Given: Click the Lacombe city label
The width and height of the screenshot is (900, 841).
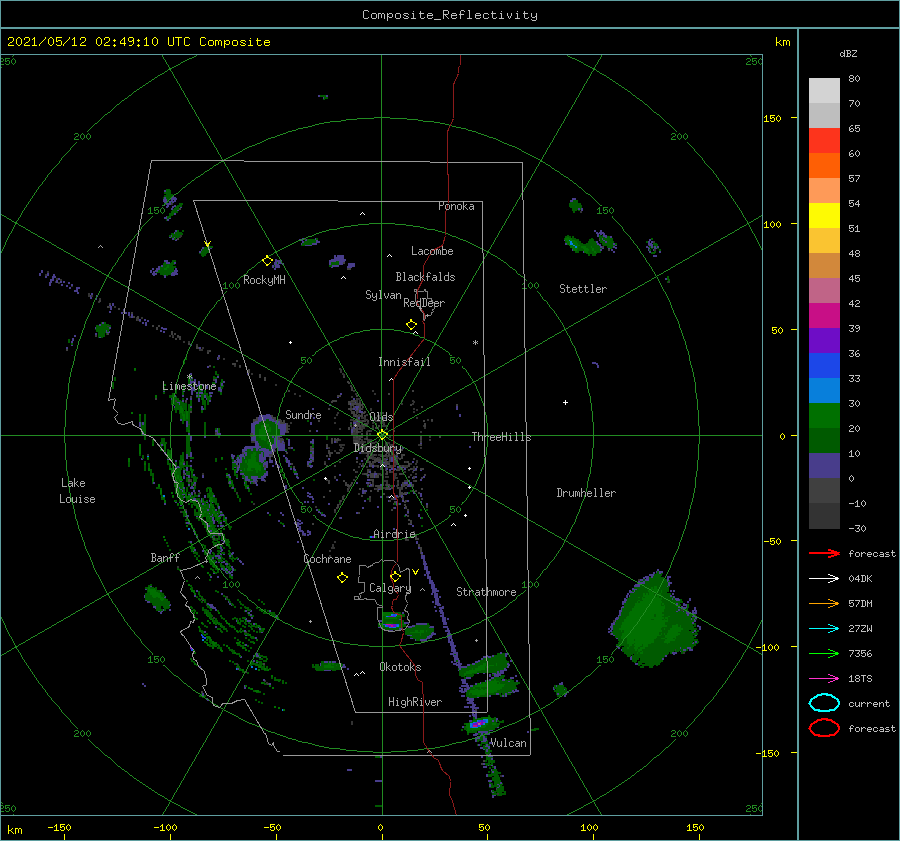Looking at the screenshot, I should [x=432, y=251].
